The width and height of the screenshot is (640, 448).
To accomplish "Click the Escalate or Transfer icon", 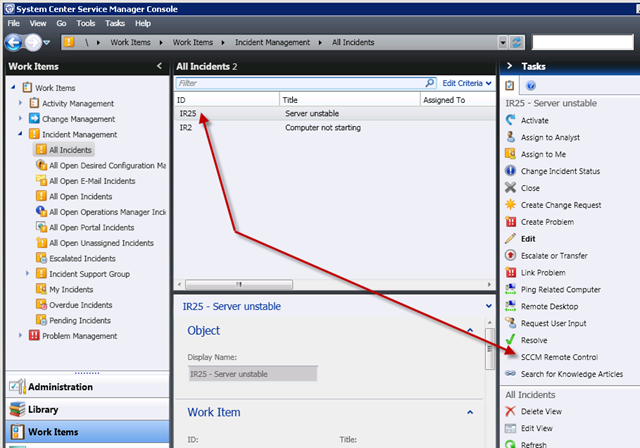I will 510,256.
